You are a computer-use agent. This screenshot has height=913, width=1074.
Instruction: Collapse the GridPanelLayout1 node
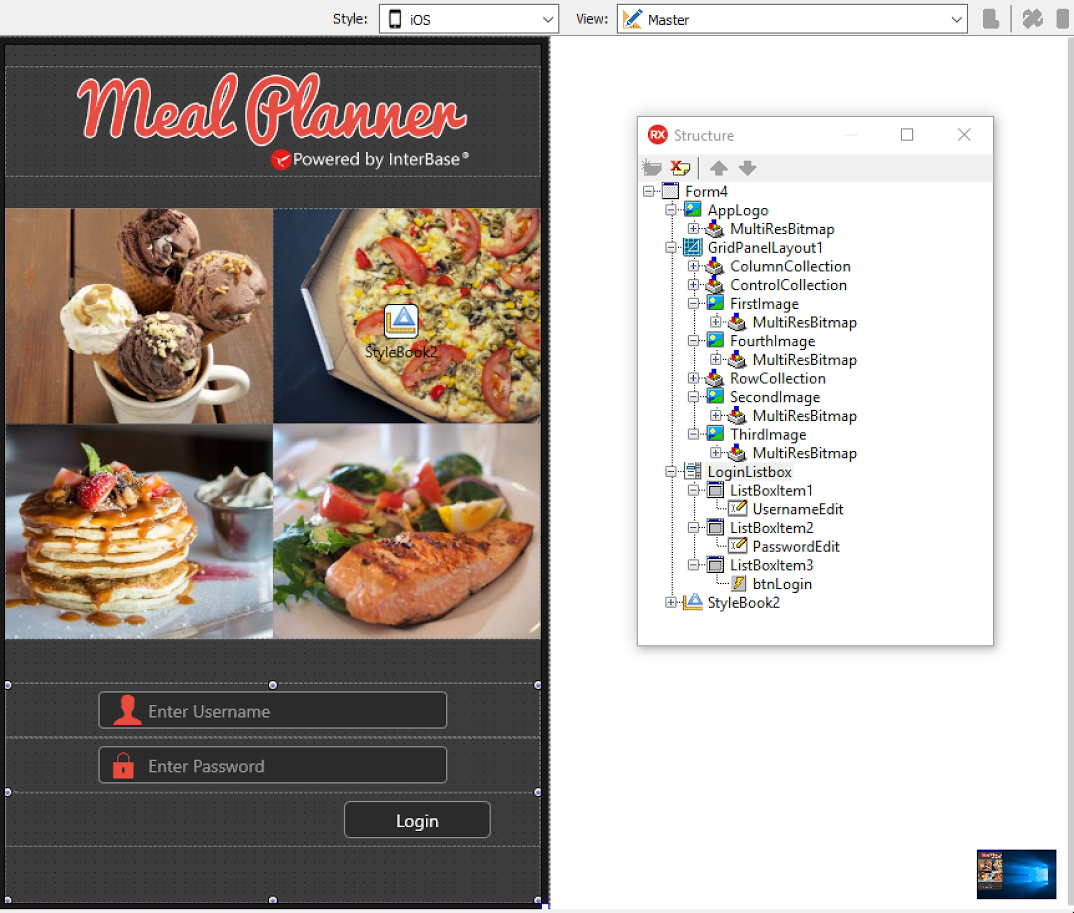[x=671, y=247]
